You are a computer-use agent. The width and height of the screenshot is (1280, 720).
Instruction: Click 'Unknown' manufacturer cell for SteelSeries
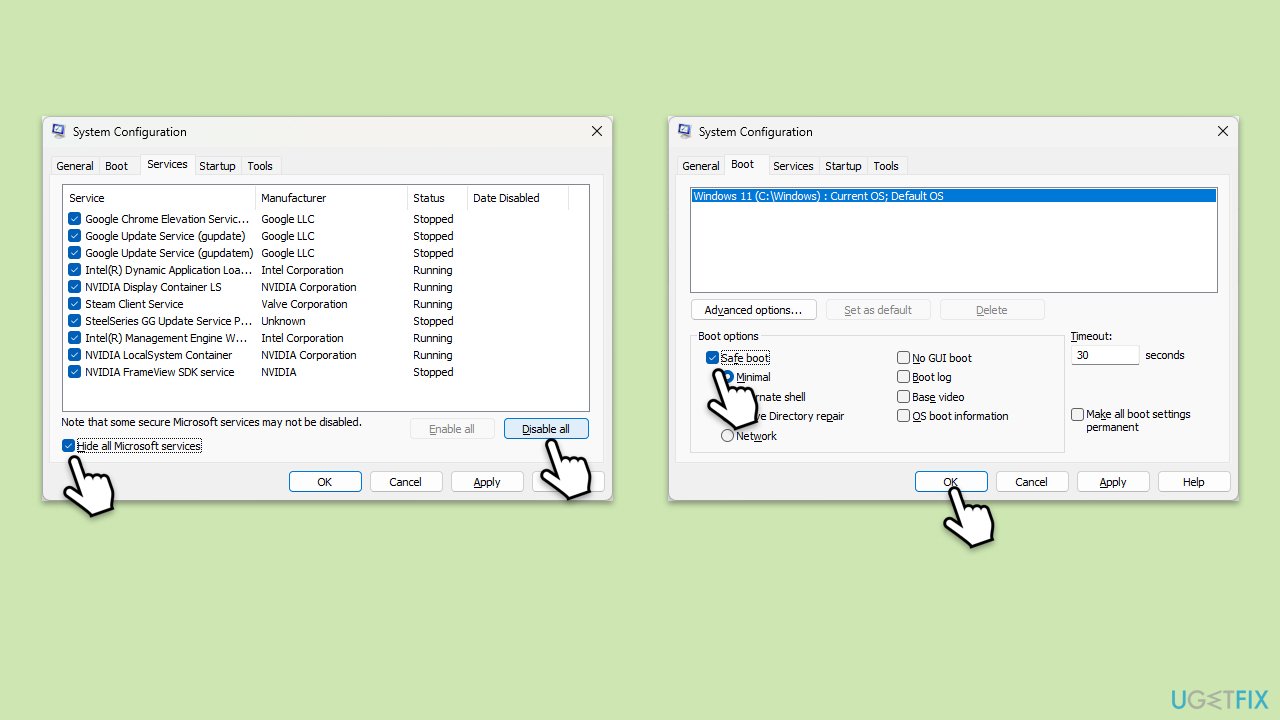283,321
